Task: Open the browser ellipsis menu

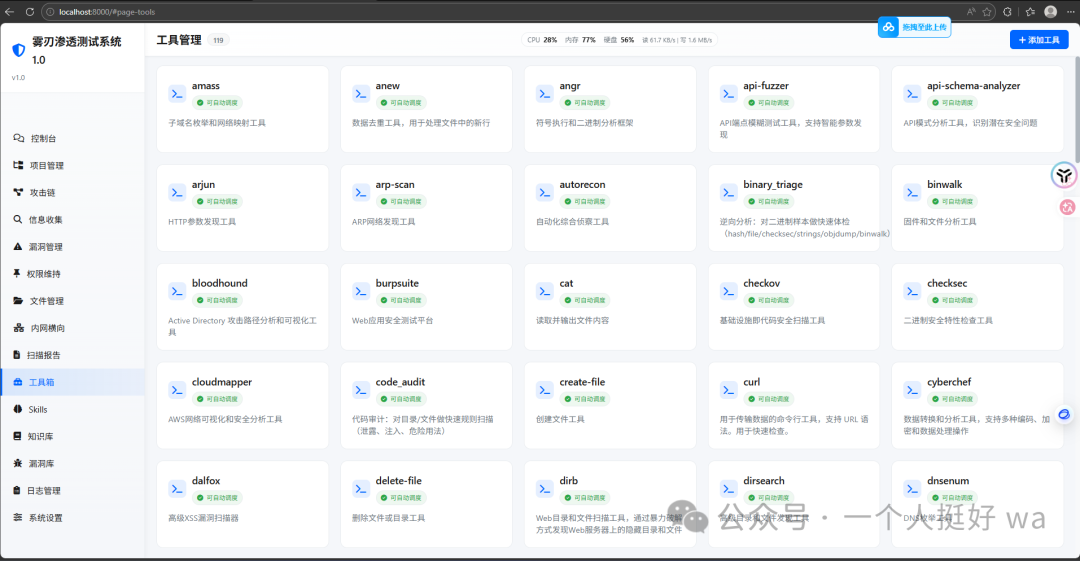Action: (1071, 12)
